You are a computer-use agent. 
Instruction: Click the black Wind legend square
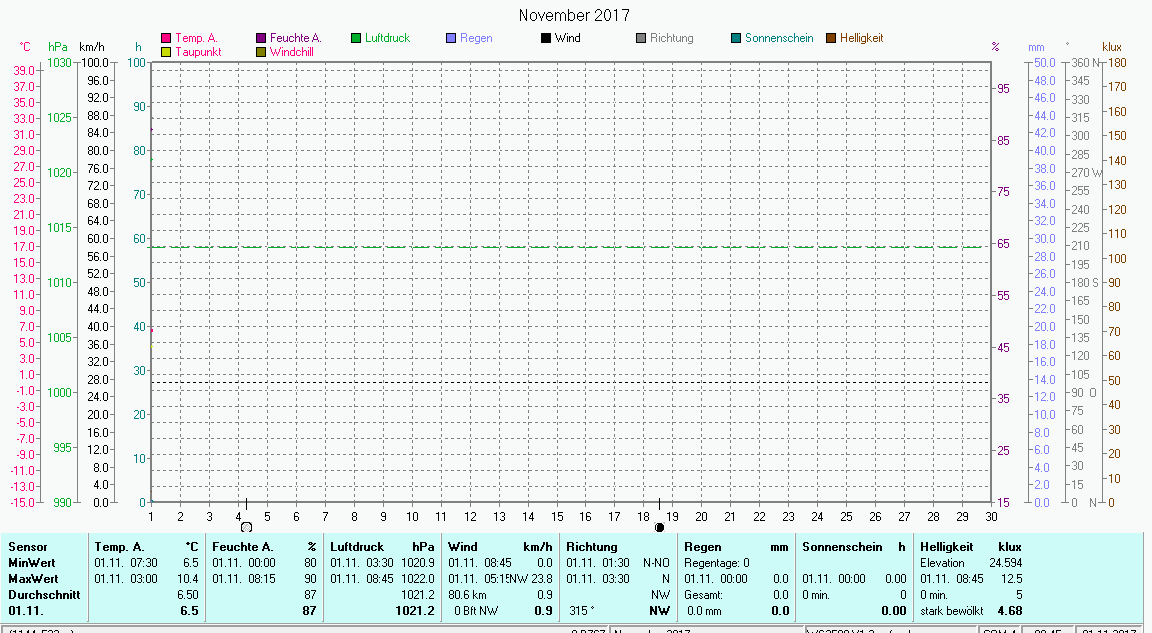[x=546, y=39]
